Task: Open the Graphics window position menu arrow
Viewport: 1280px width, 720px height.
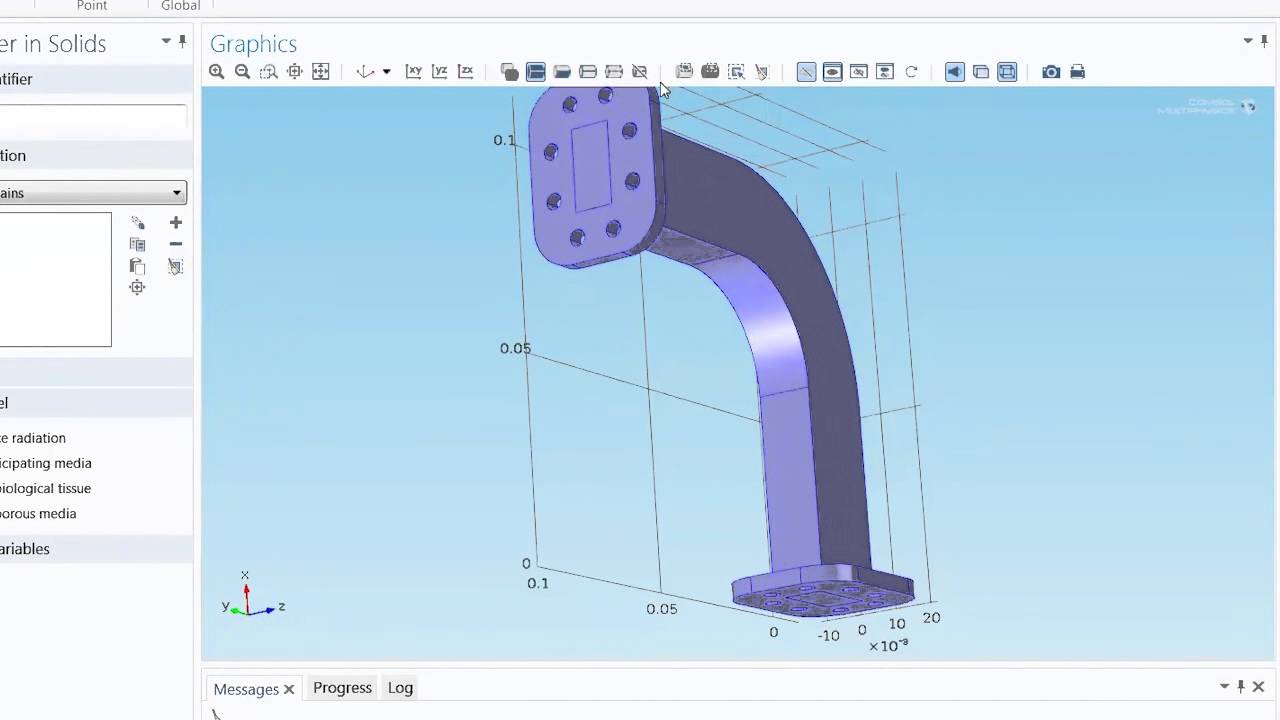Action: click(1248, 41)
